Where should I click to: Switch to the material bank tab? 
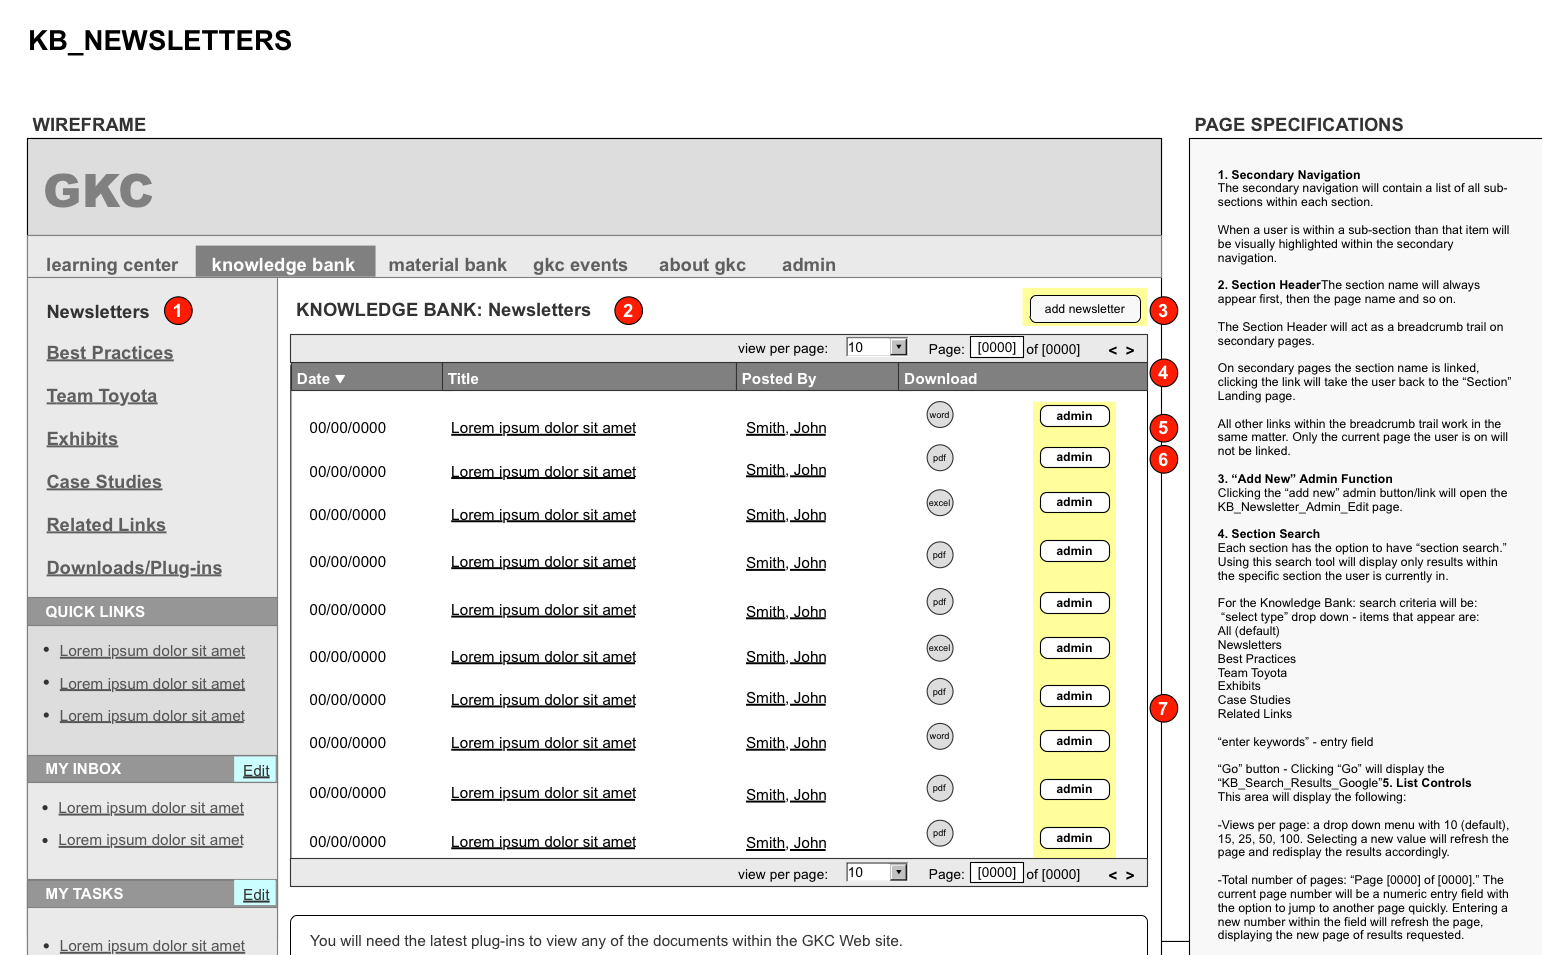448,265
